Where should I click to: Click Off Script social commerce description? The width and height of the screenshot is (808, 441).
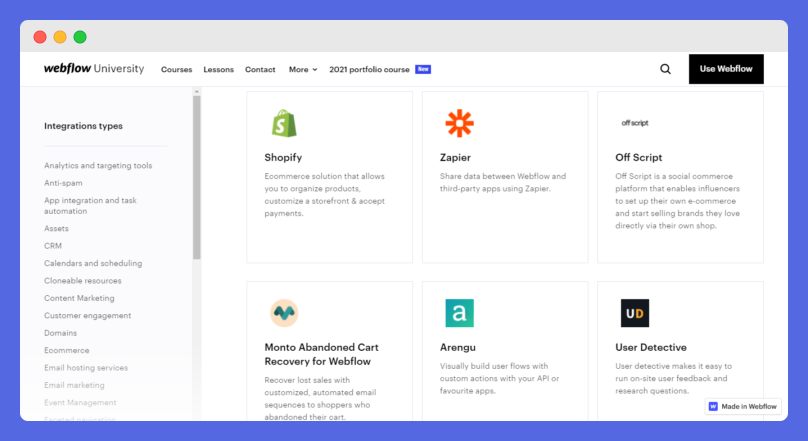678,201
